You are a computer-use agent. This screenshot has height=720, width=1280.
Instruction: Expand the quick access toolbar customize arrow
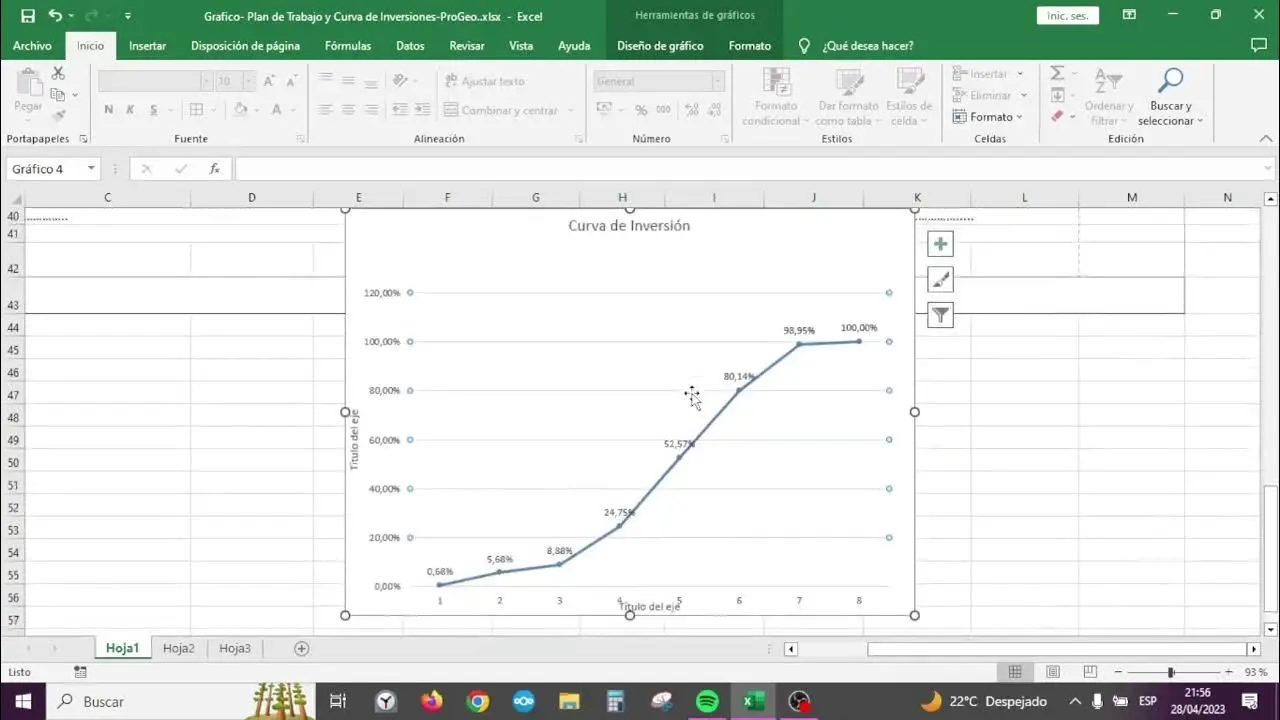click(128, 16)
